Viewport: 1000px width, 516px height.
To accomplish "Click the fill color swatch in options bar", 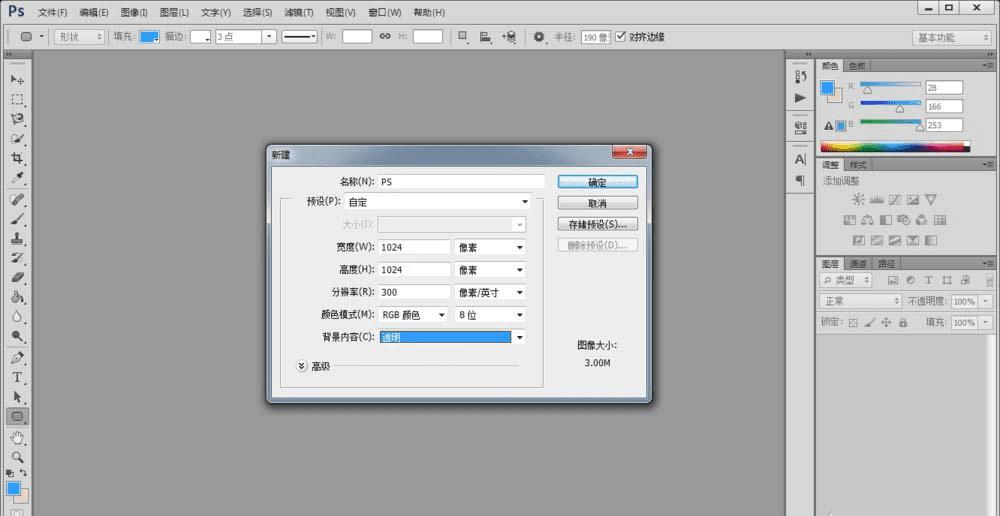I will (149, 37).
